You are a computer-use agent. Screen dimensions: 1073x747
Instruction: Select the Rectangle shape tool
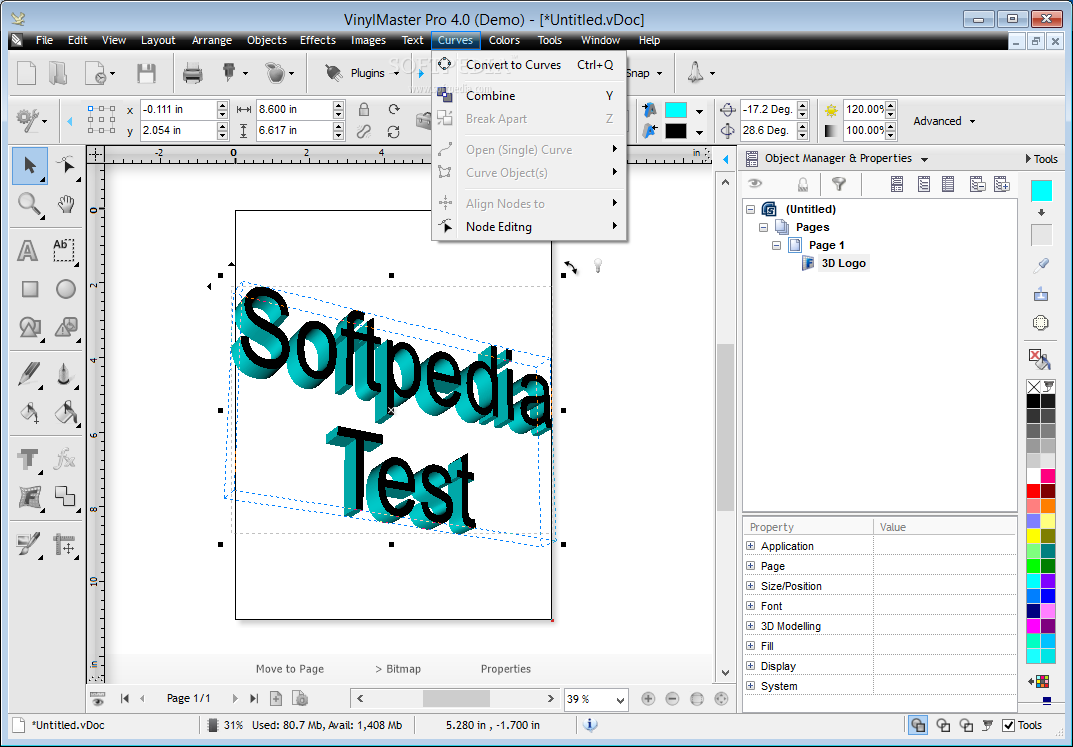click(x=29, y=289)
